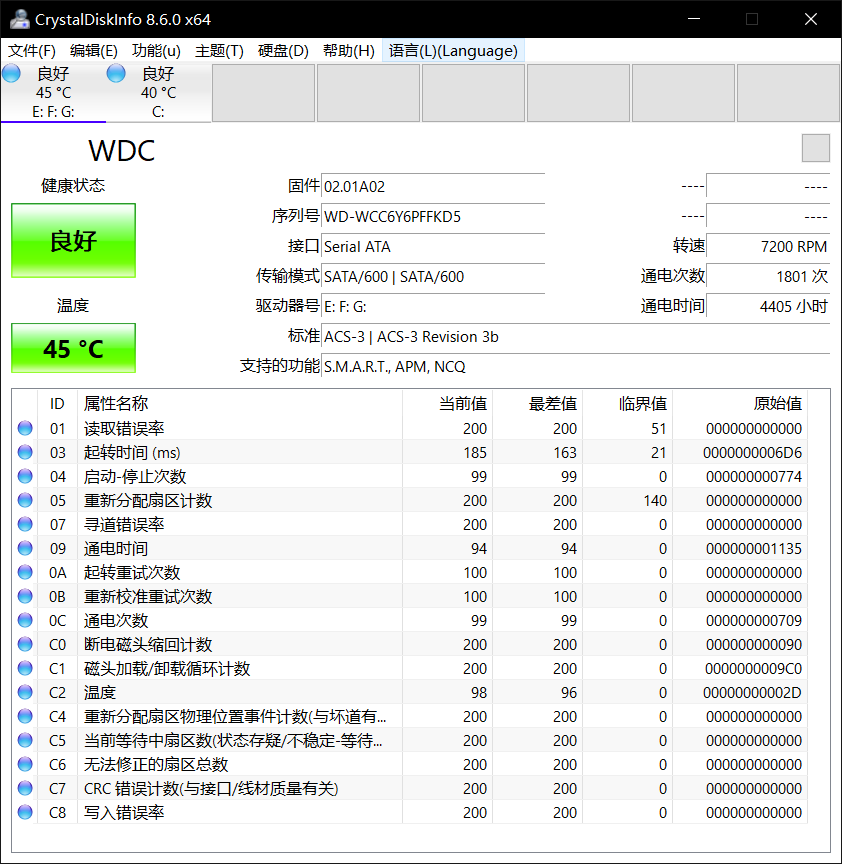Click worst value 163 in 起转时间 row
The image size is (842, 864).
pos(565,452)
